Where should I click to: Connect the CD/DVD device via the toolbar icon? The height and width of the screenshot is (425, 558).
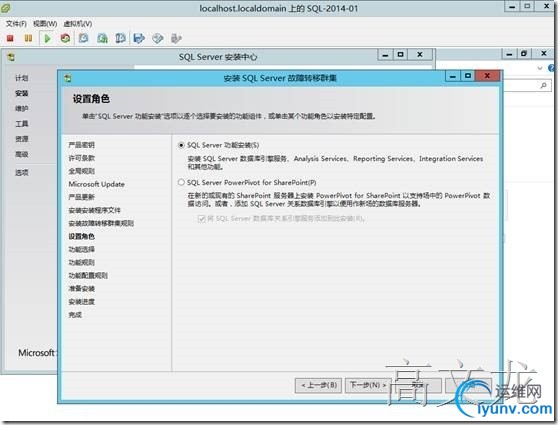(158, 38)
